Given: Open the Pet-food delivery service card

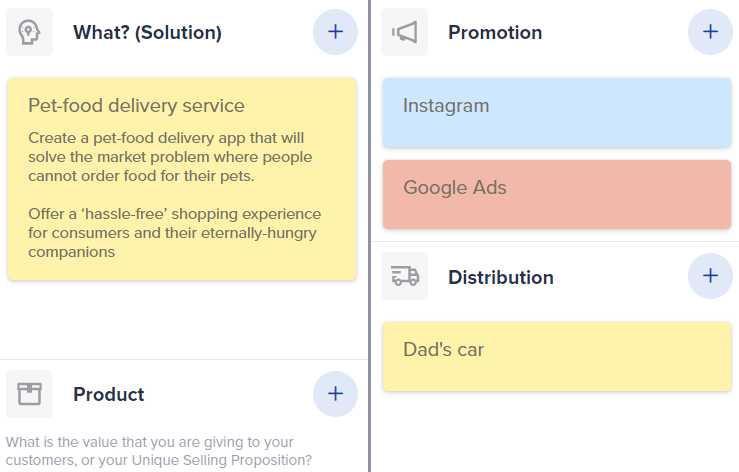Looking at the screenshot, I should pyautogui.click(x=182, y=179).
